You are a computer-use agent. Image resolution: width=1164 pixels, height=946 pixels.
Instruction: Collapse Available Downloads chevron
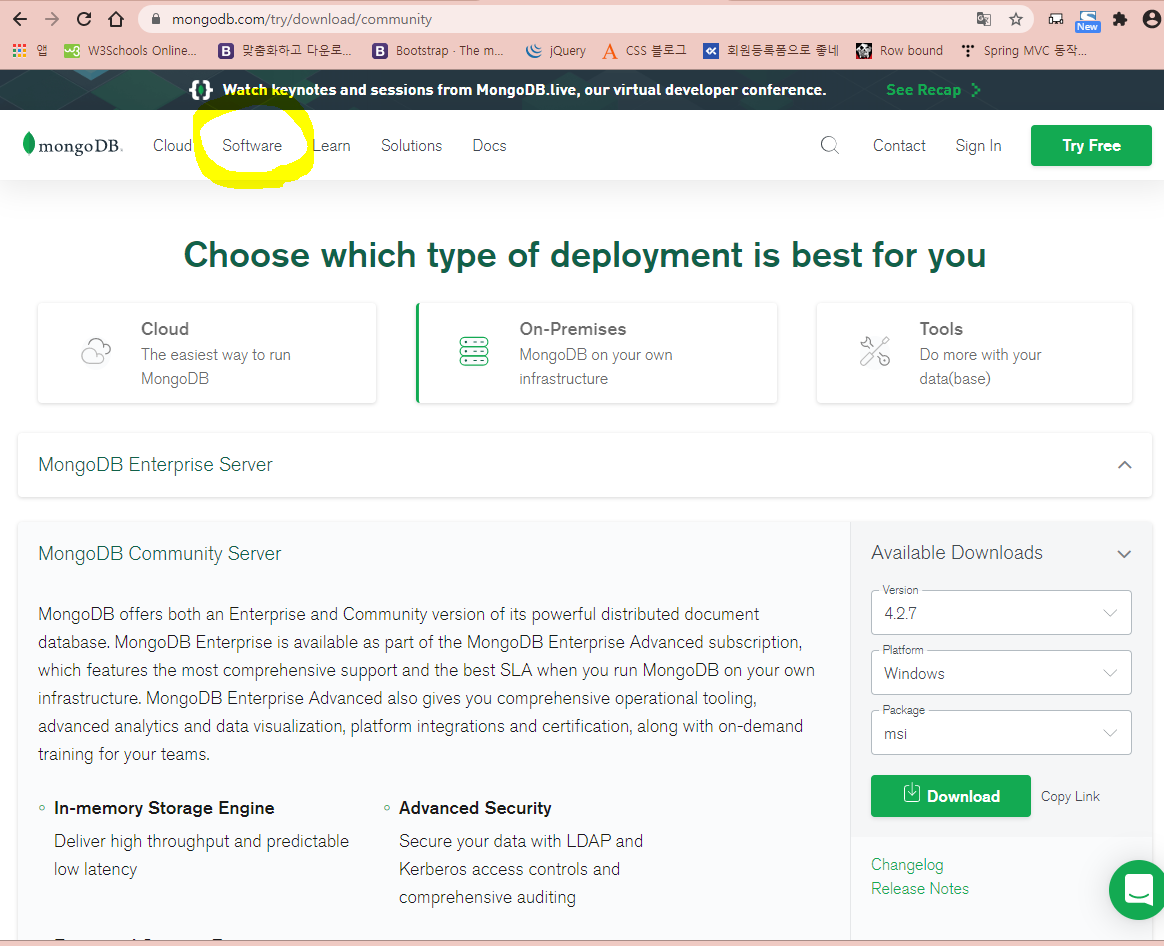pyautogui.click(x=1124, y=554)
